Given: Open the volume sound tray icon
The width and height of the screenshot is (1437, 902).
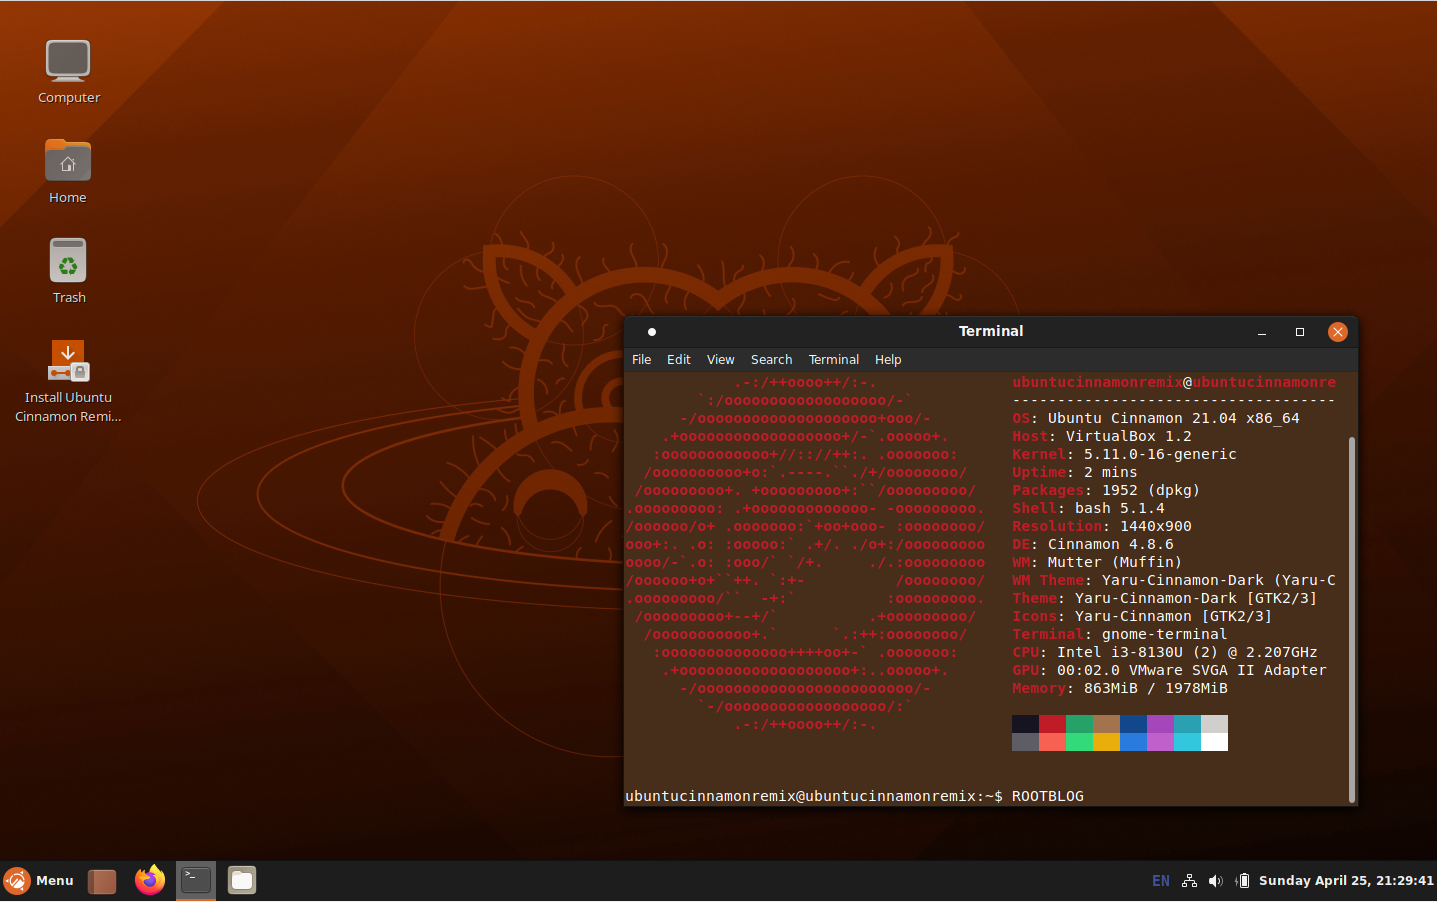Looking at the screenshot, I should [1215, 881].
